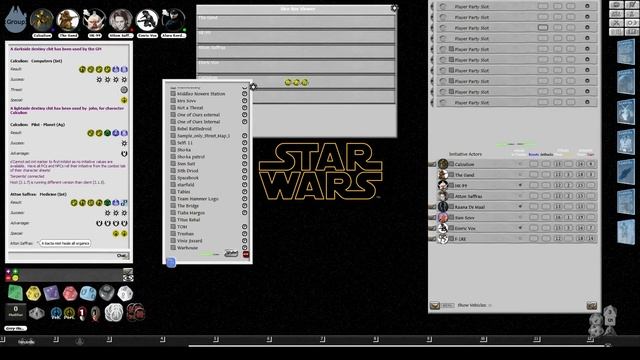Click Calculon Computers (Int) roll heading

[x=36, y=61]
